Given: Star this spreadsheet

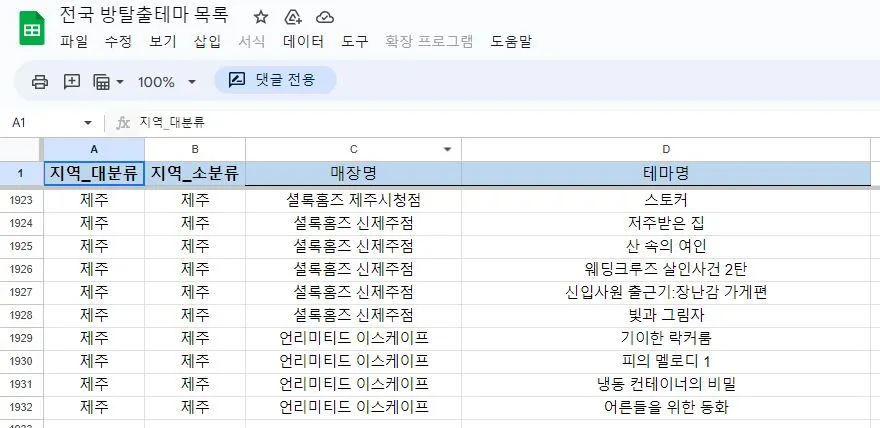Looking at the screenshot, I should [x=261, y=17].
